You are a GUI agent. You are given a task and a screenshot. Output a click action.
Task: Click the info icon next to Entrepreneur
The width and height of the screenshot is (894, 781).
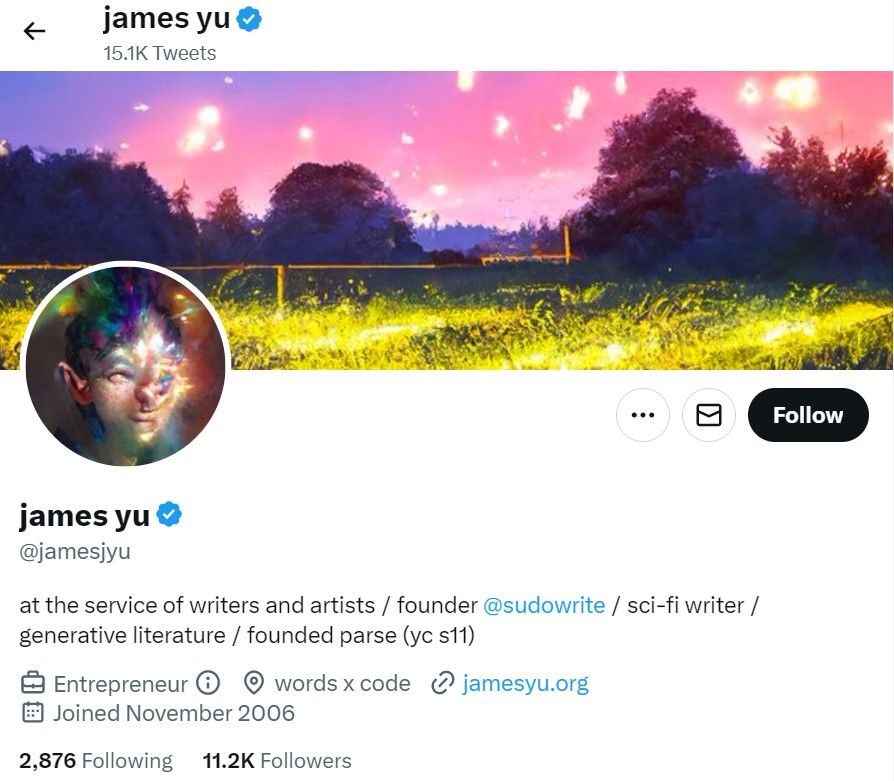click(208, 682)
